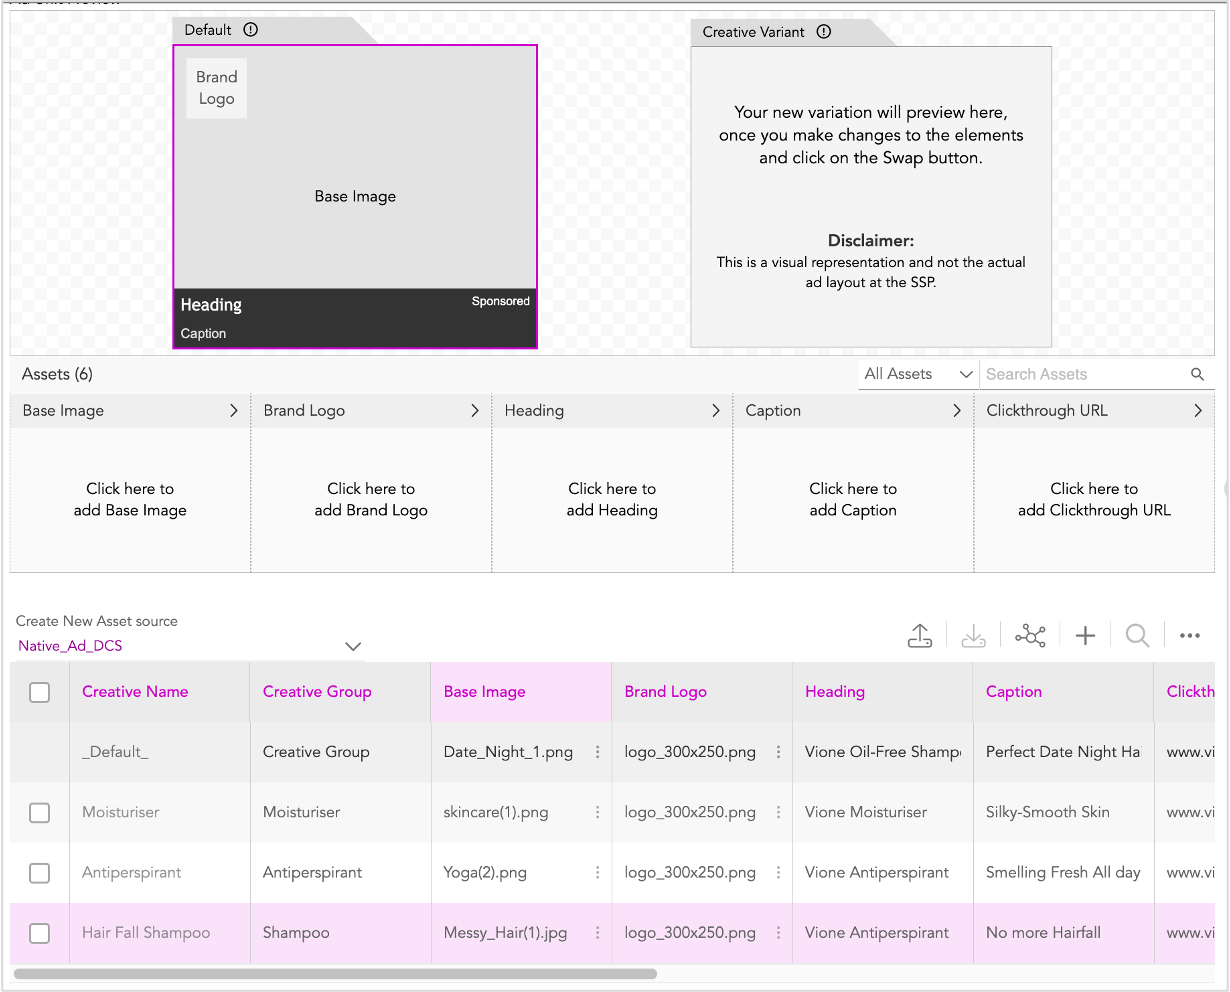Select the Hair Fall Shampoo row checkbox

click(40, 933)
